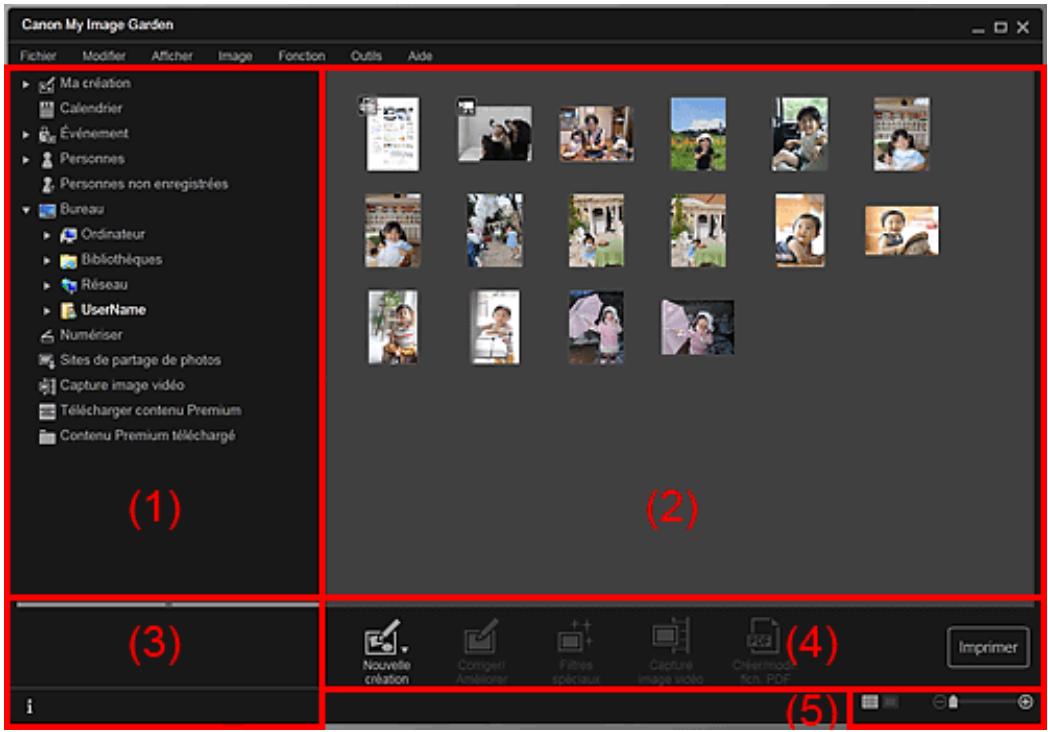Expand the Personnes tree node
1048x732 pixels.
point(25,160)
